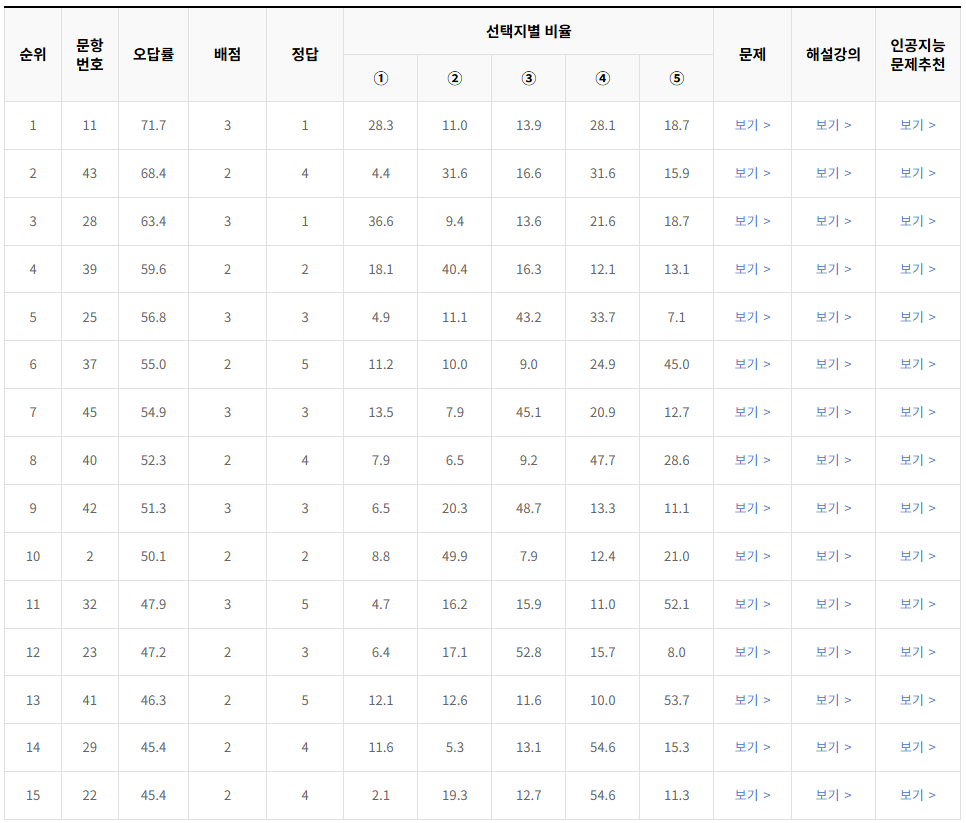Open AI problem recommendation for question 22
This screenshot has width=966, height=823.
click(917, 795)
